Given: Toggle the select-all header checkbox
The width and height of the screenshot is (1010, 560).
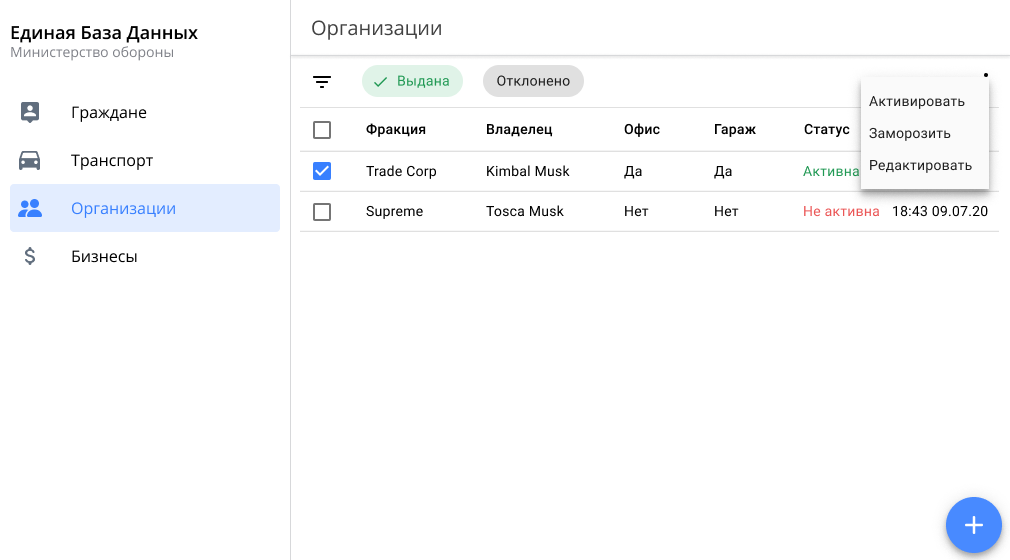Looking at the screenshot, I should (x=322, y=130).
